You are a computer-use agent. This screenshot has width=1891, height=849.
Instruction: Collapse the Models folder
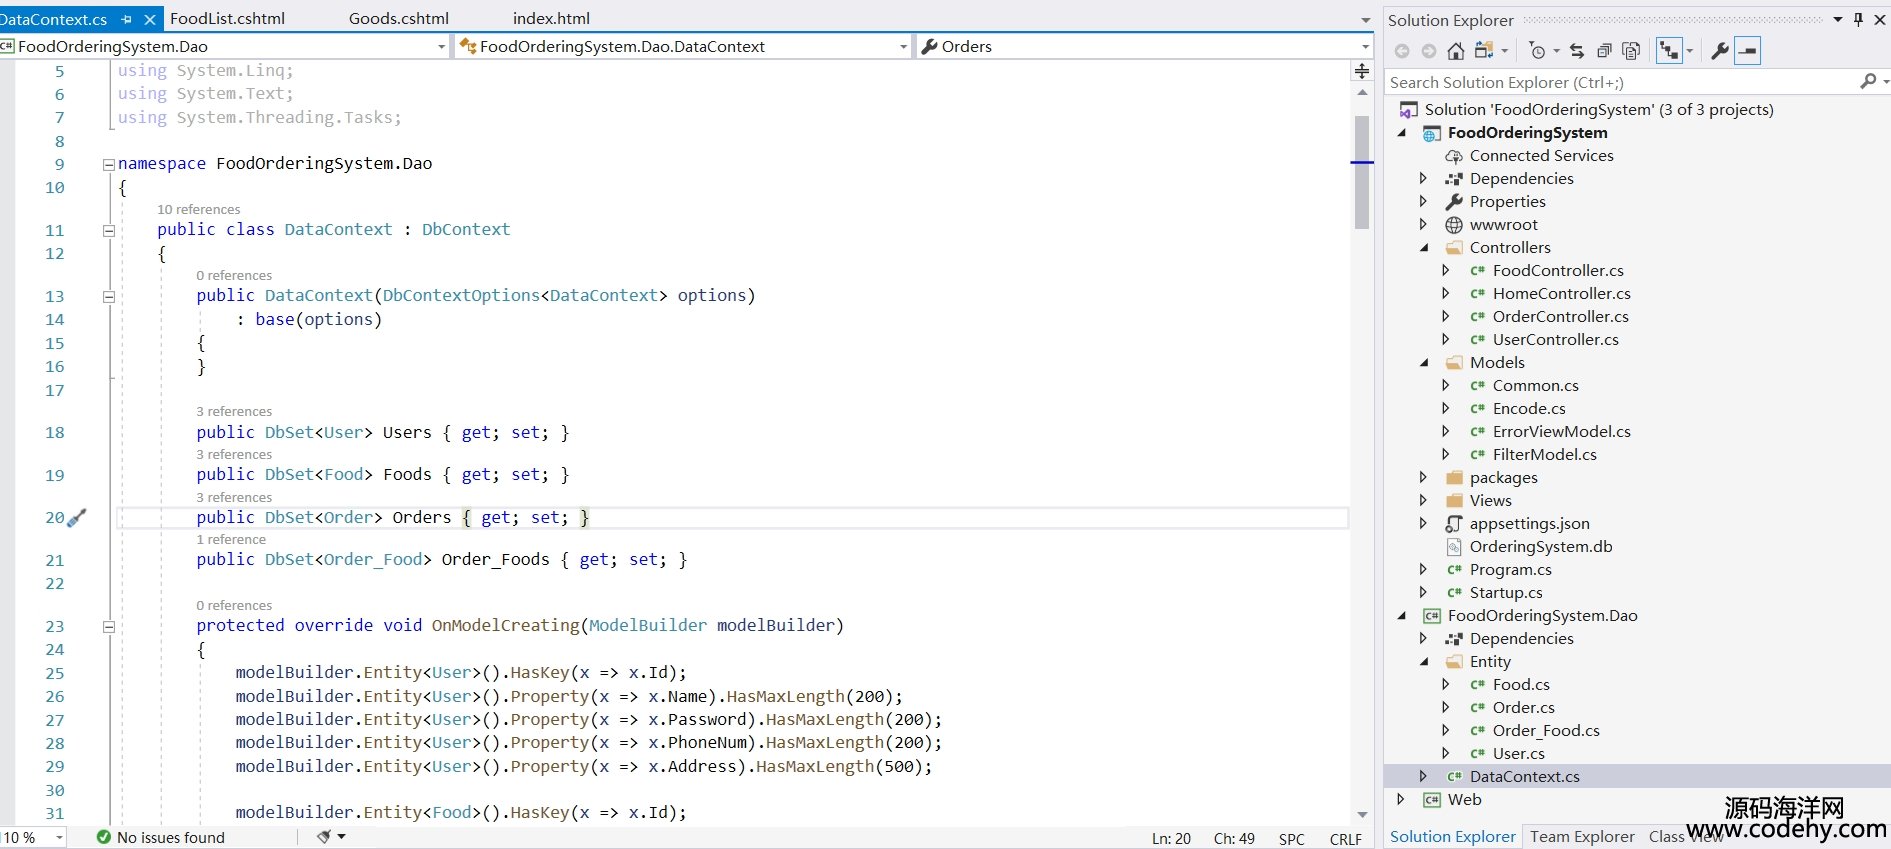[x=1424, y=363]
